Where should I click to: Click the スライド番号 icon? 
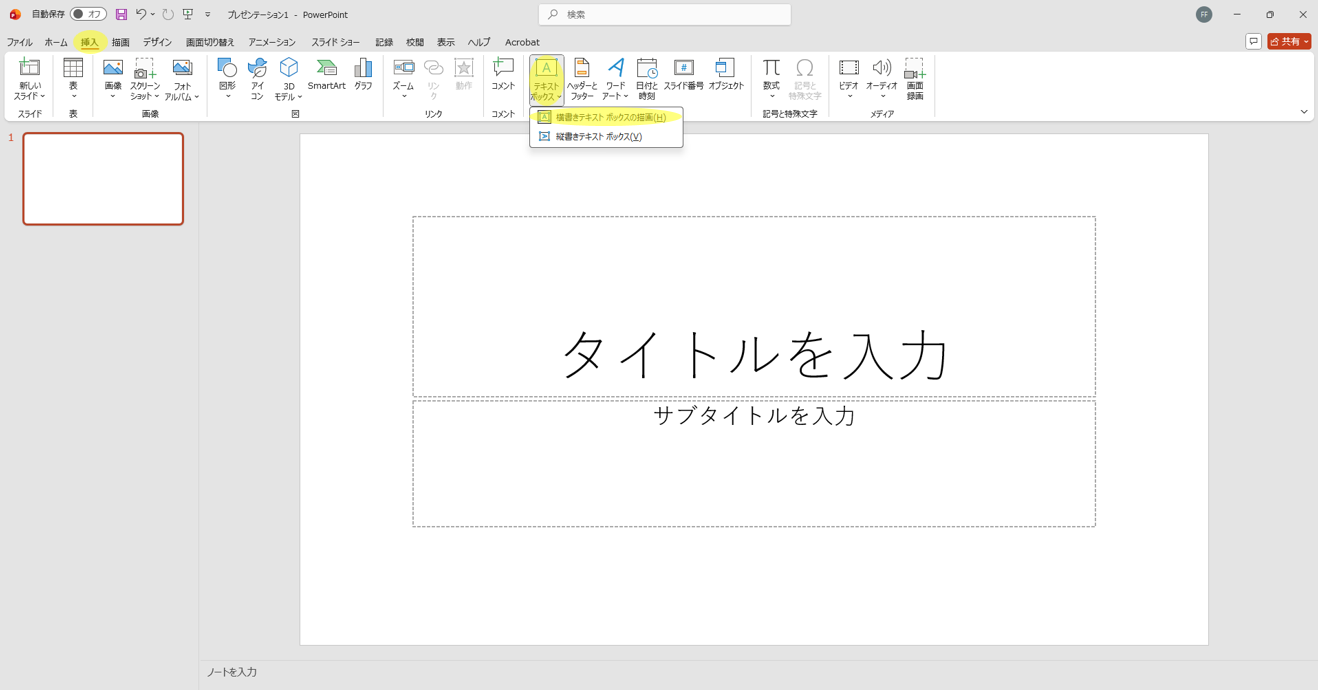coord(684,75)
